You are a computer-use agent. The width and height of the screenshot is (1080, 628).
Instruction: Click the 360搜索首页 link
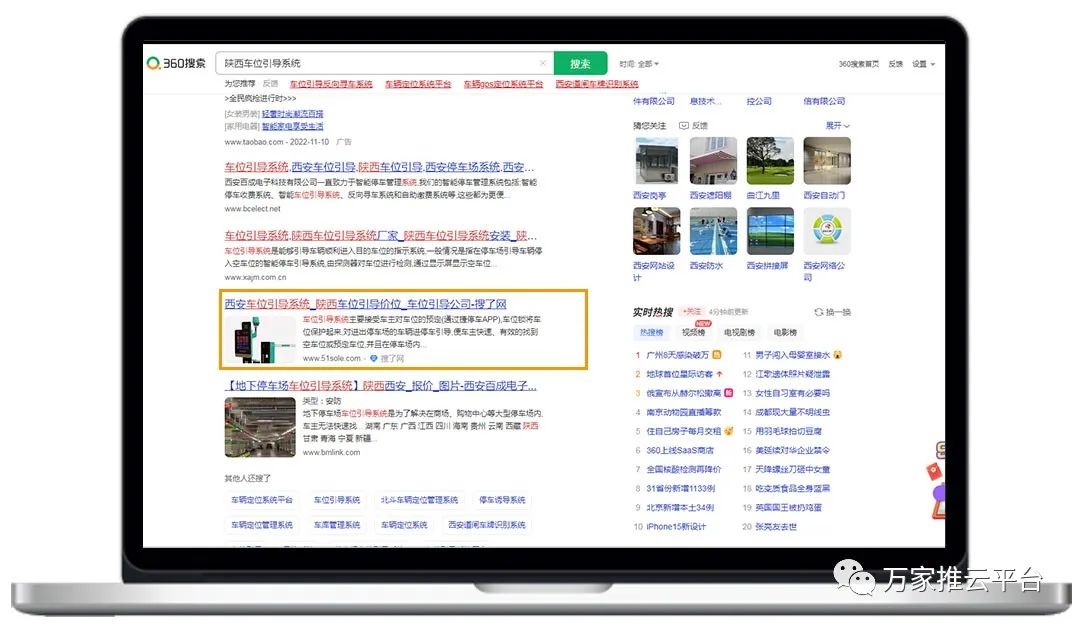pos(859,64)
